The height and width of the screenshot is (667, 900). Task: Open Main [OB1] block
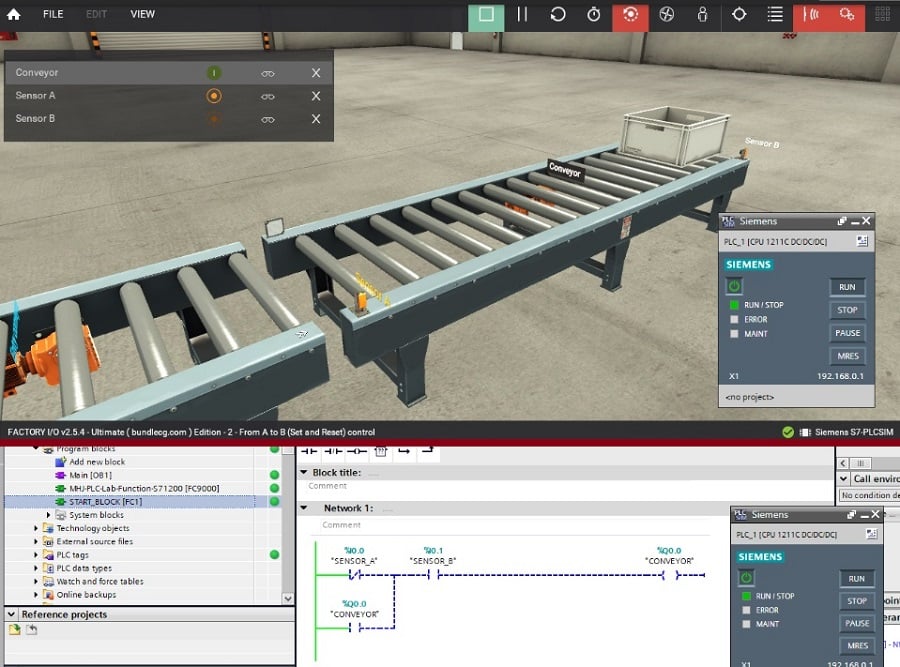(x=90, y=475)
